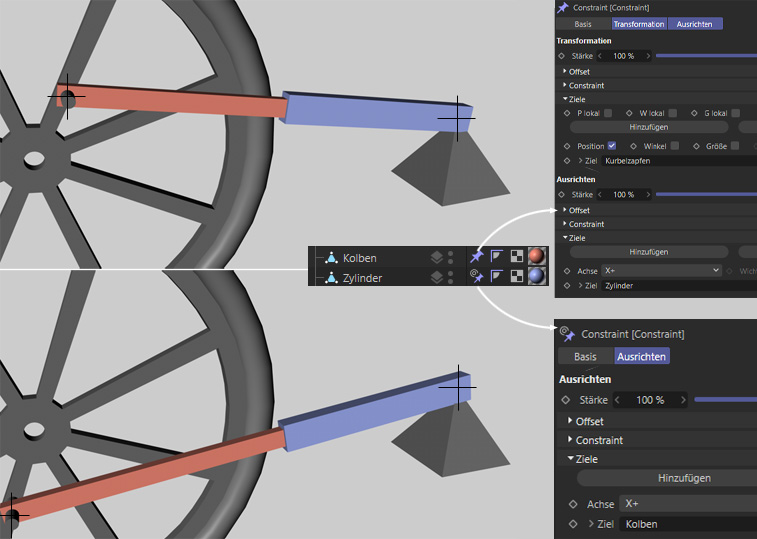This screenshot has width=757, height=539.
Task: Check the Größe checkbox
Action: (x=735, y=145)
